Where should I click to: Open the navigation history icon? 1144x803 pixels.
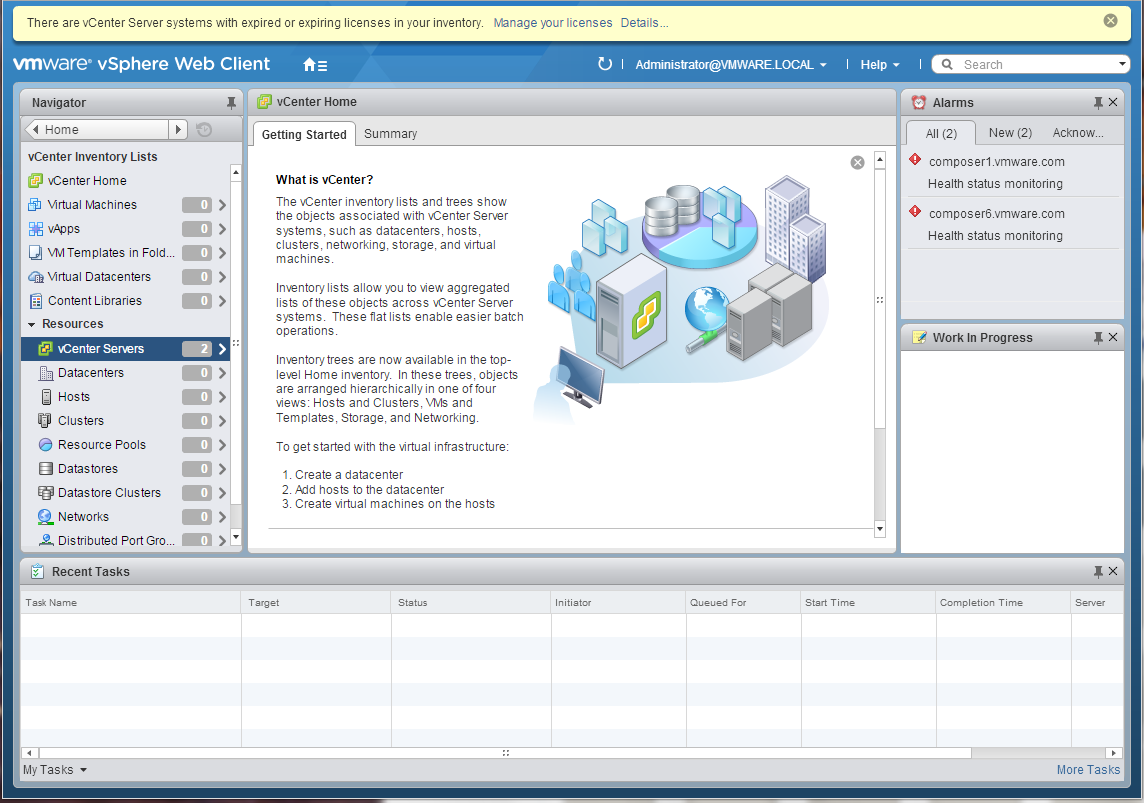[x=204, y=130]
